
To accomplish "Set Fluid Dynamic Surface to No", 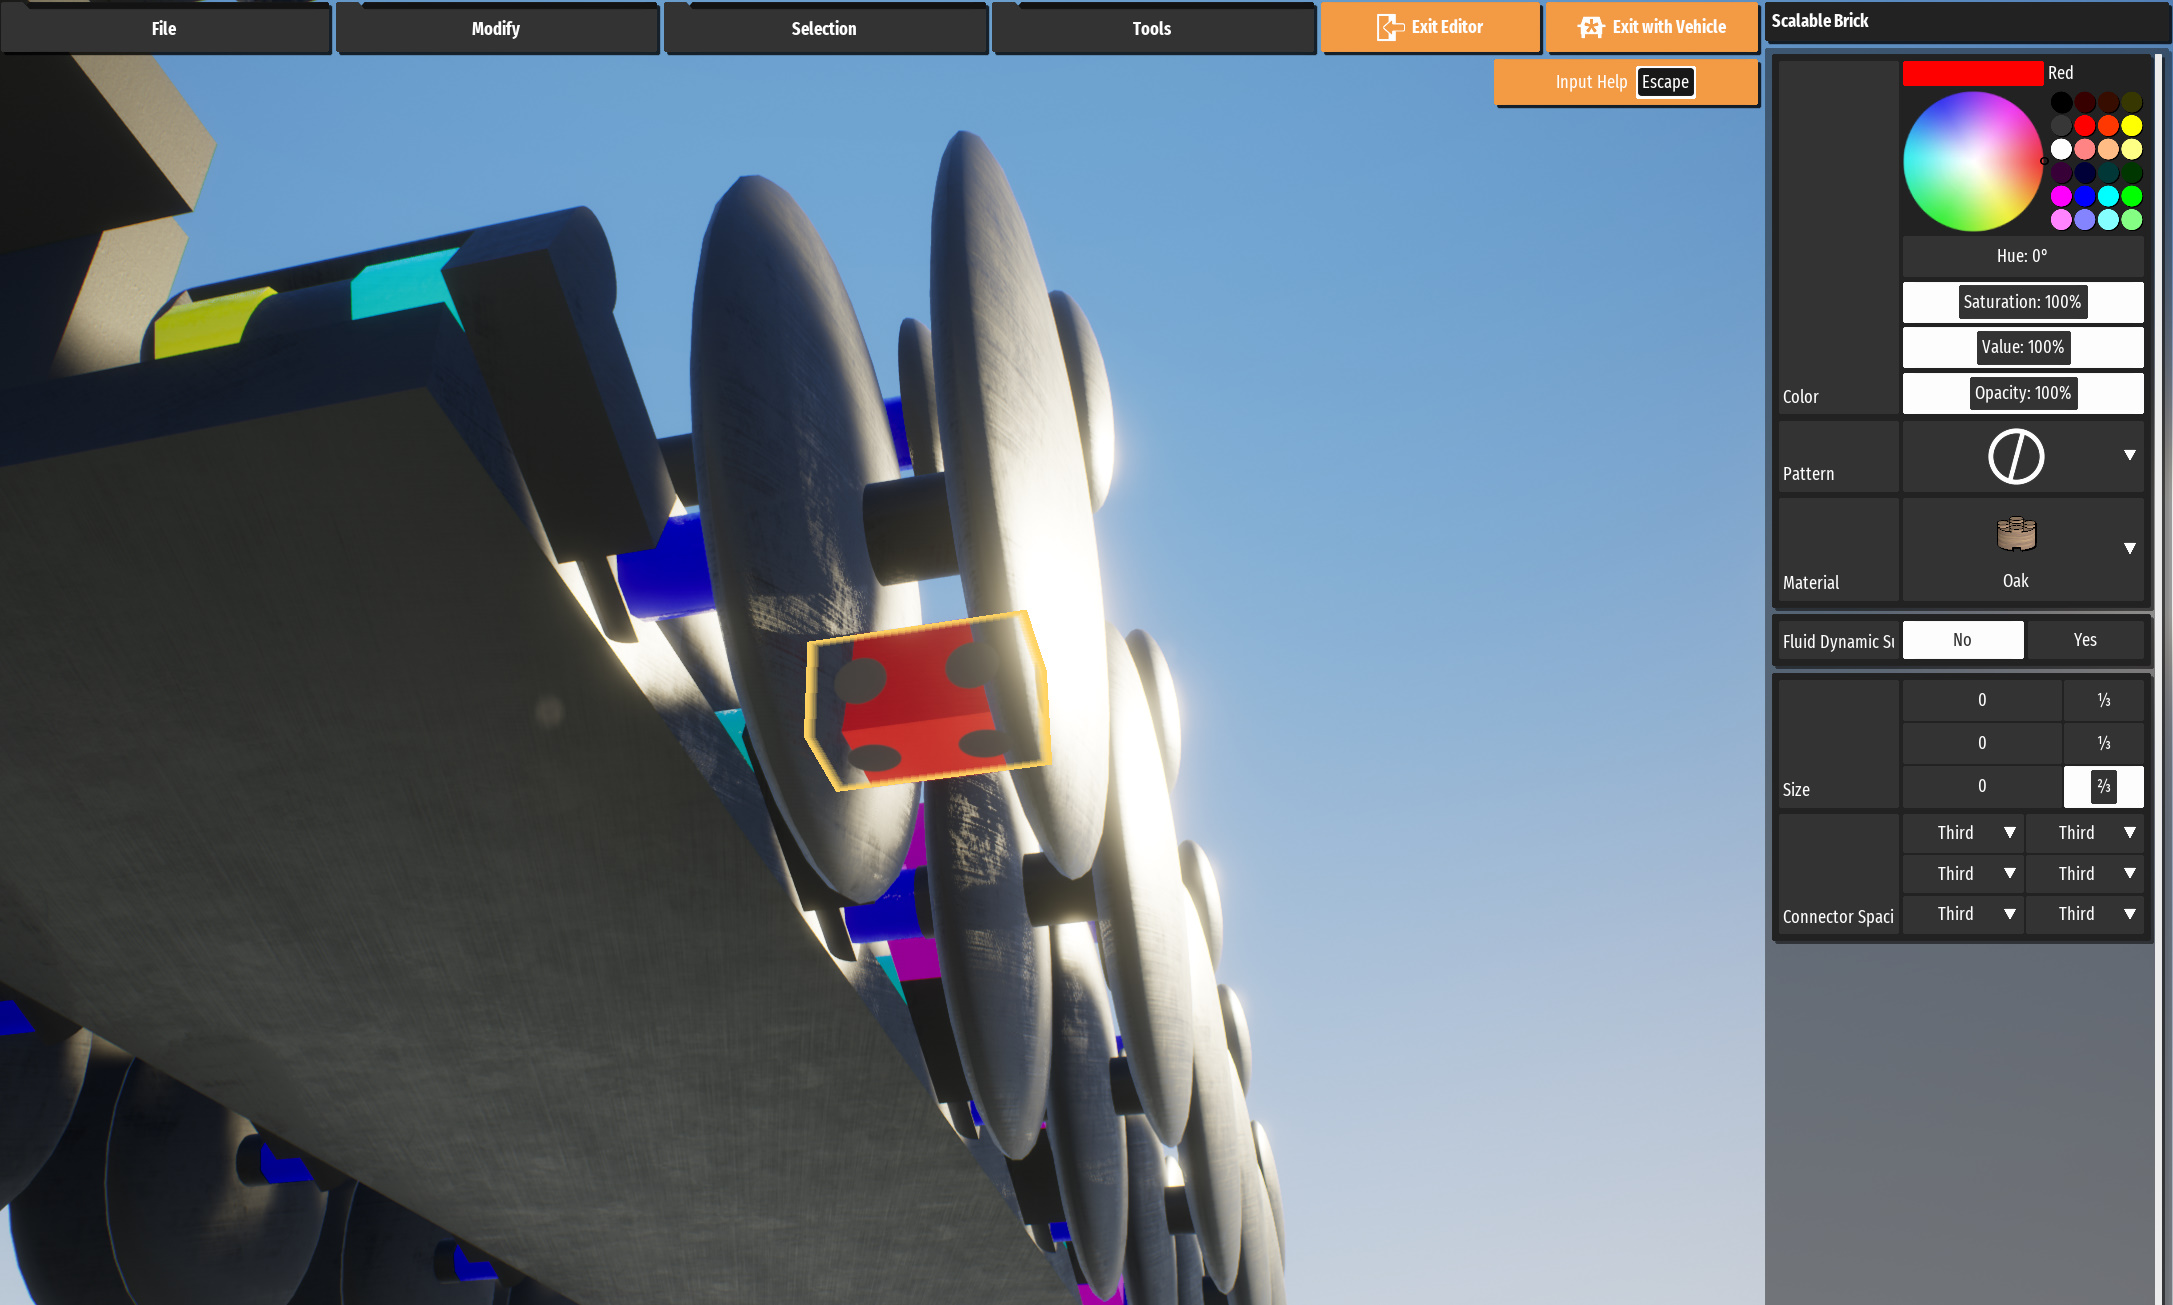I will 1962,640.
